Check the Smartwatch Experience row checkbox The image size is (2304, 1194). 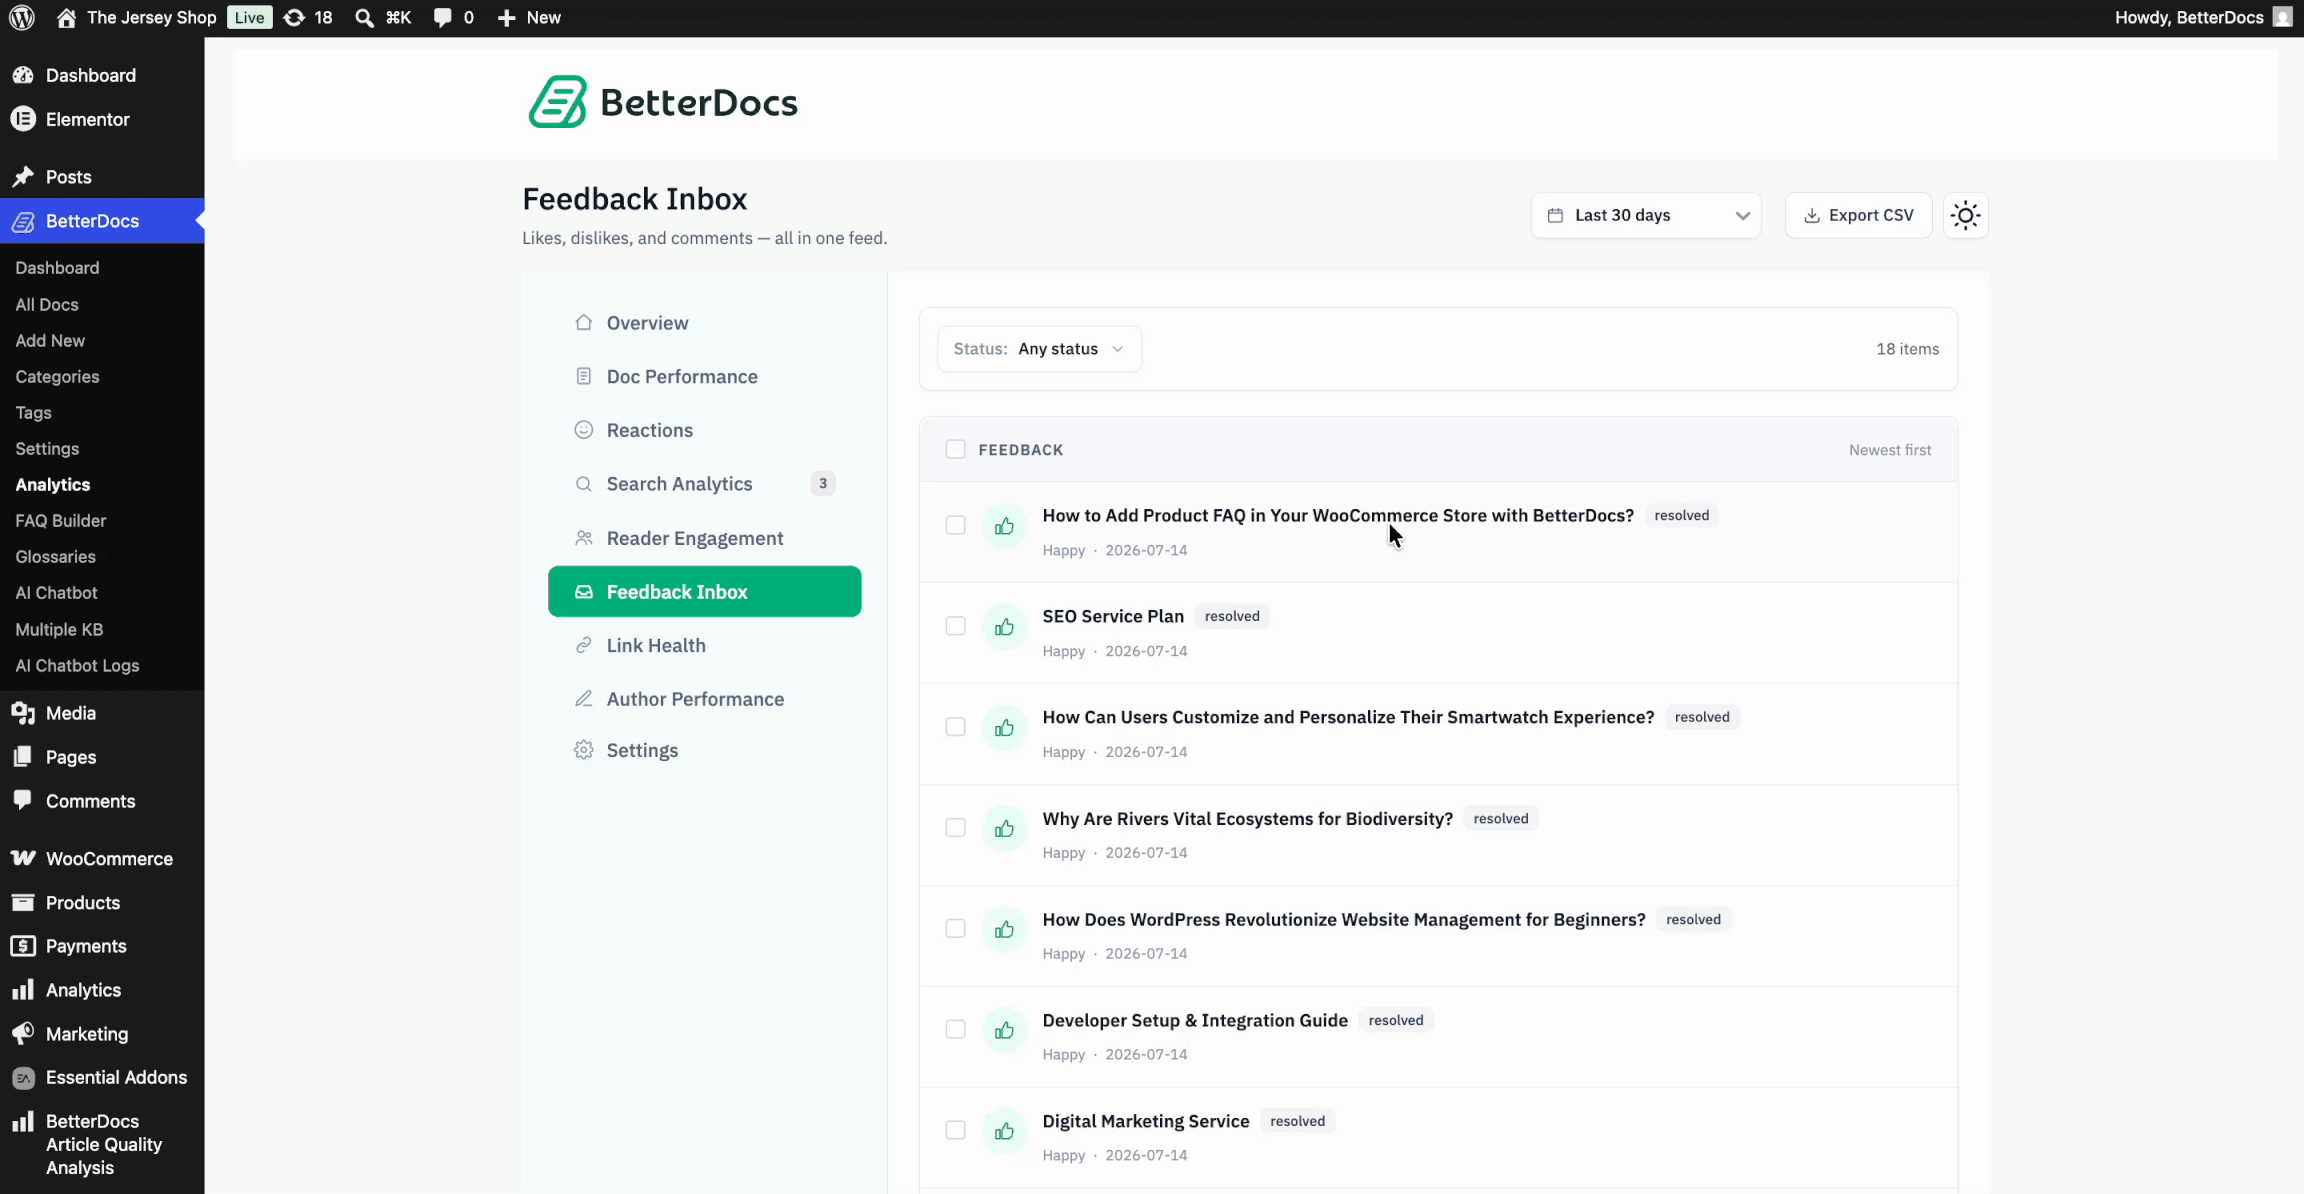955,727
